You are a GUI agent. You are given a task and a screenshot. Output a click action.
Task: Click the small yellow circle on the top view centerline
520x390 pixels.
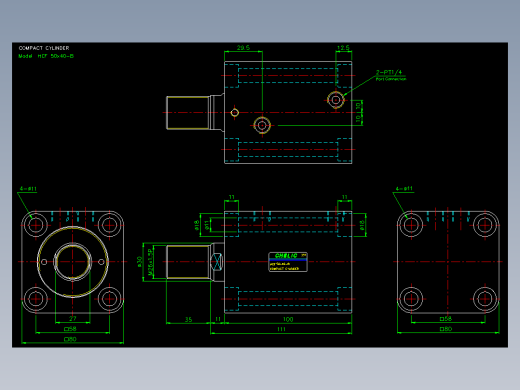(235, 113)
